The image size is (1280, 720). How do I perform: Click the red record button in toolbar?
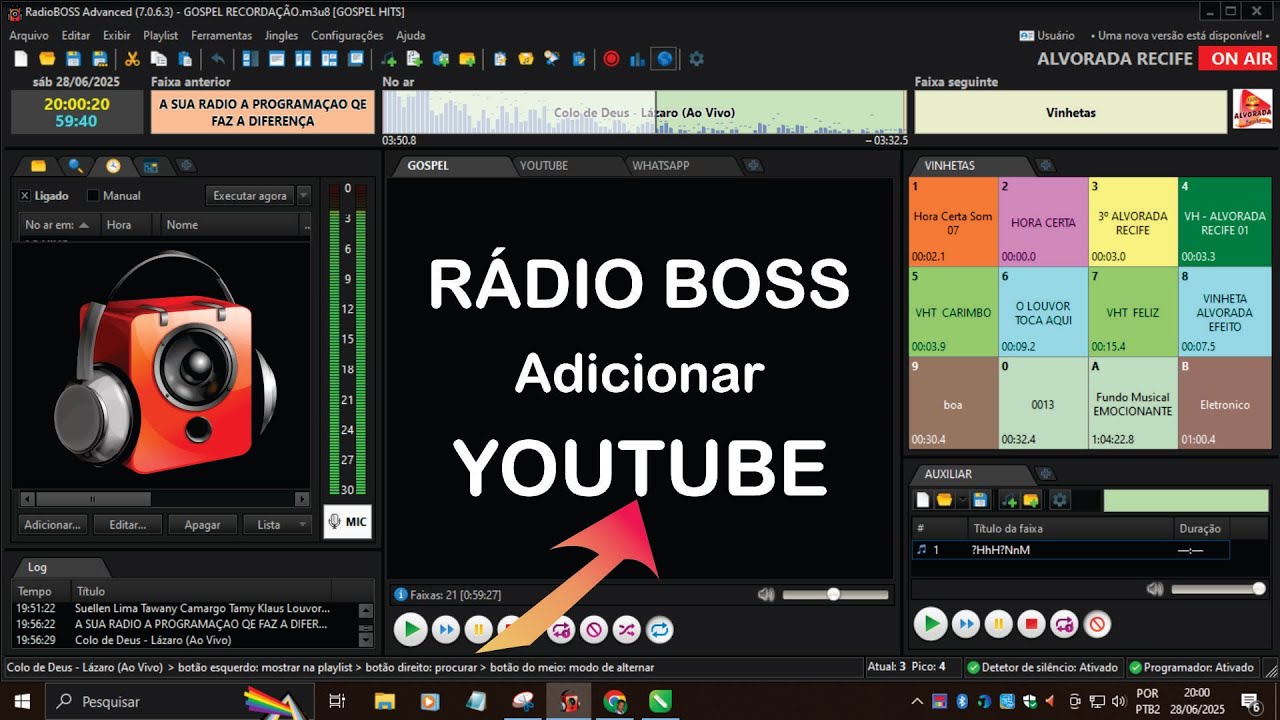pyautogui.click(x=611, y=59)
